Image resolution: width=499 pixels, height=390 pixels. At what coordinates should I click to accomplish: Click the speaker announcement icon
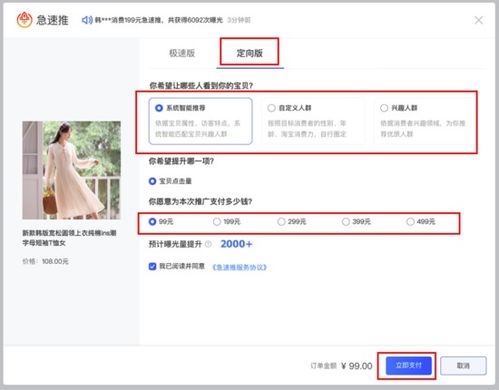click(87, 20)
